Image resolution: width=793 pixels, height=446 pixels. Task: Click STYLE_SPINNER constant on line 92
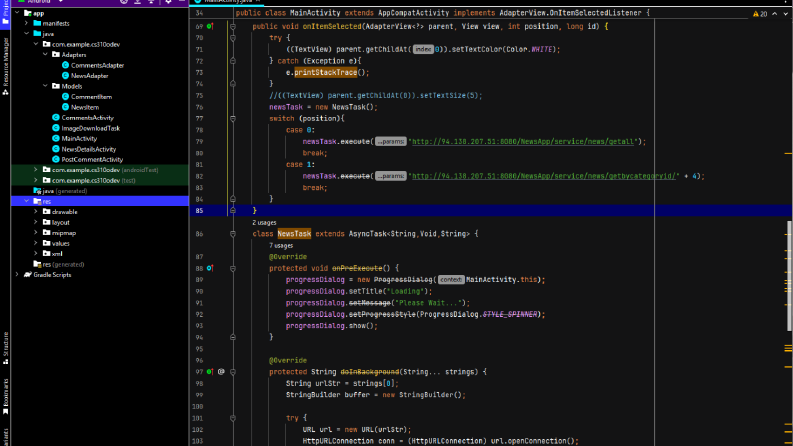coord(510,314)
